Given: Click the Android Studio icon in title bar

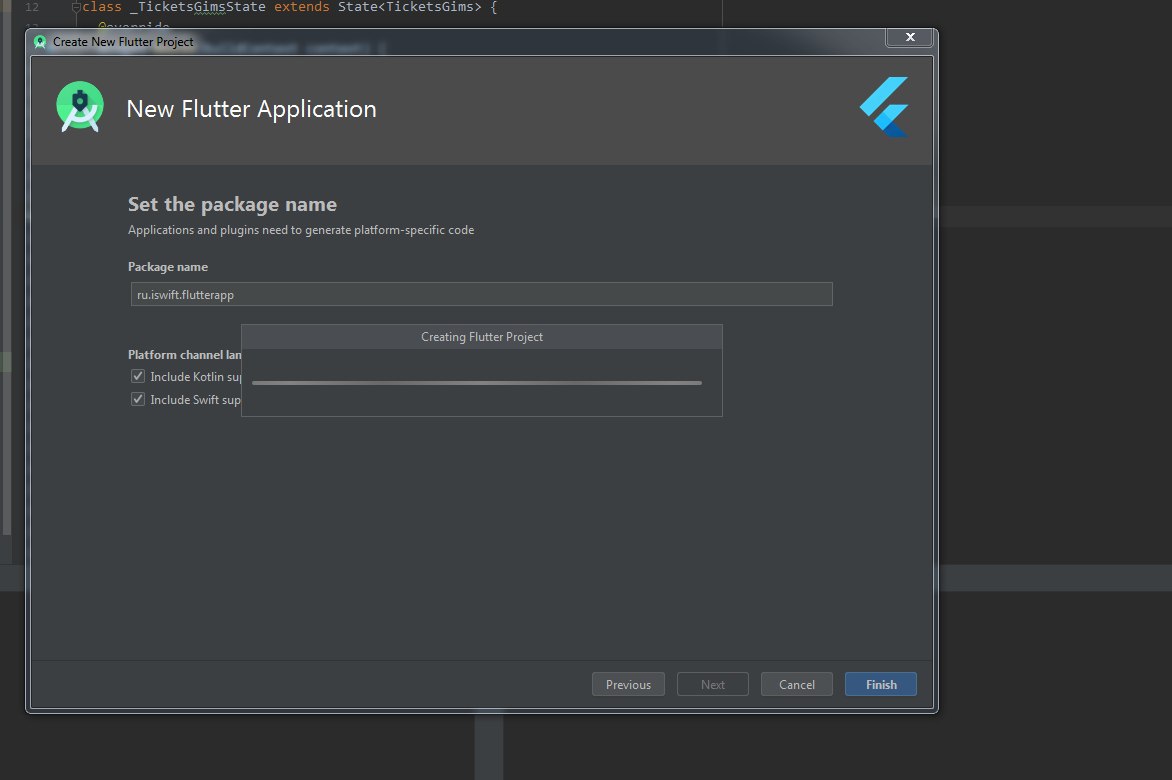Looking at the screenshot, I should coord(40,42).
